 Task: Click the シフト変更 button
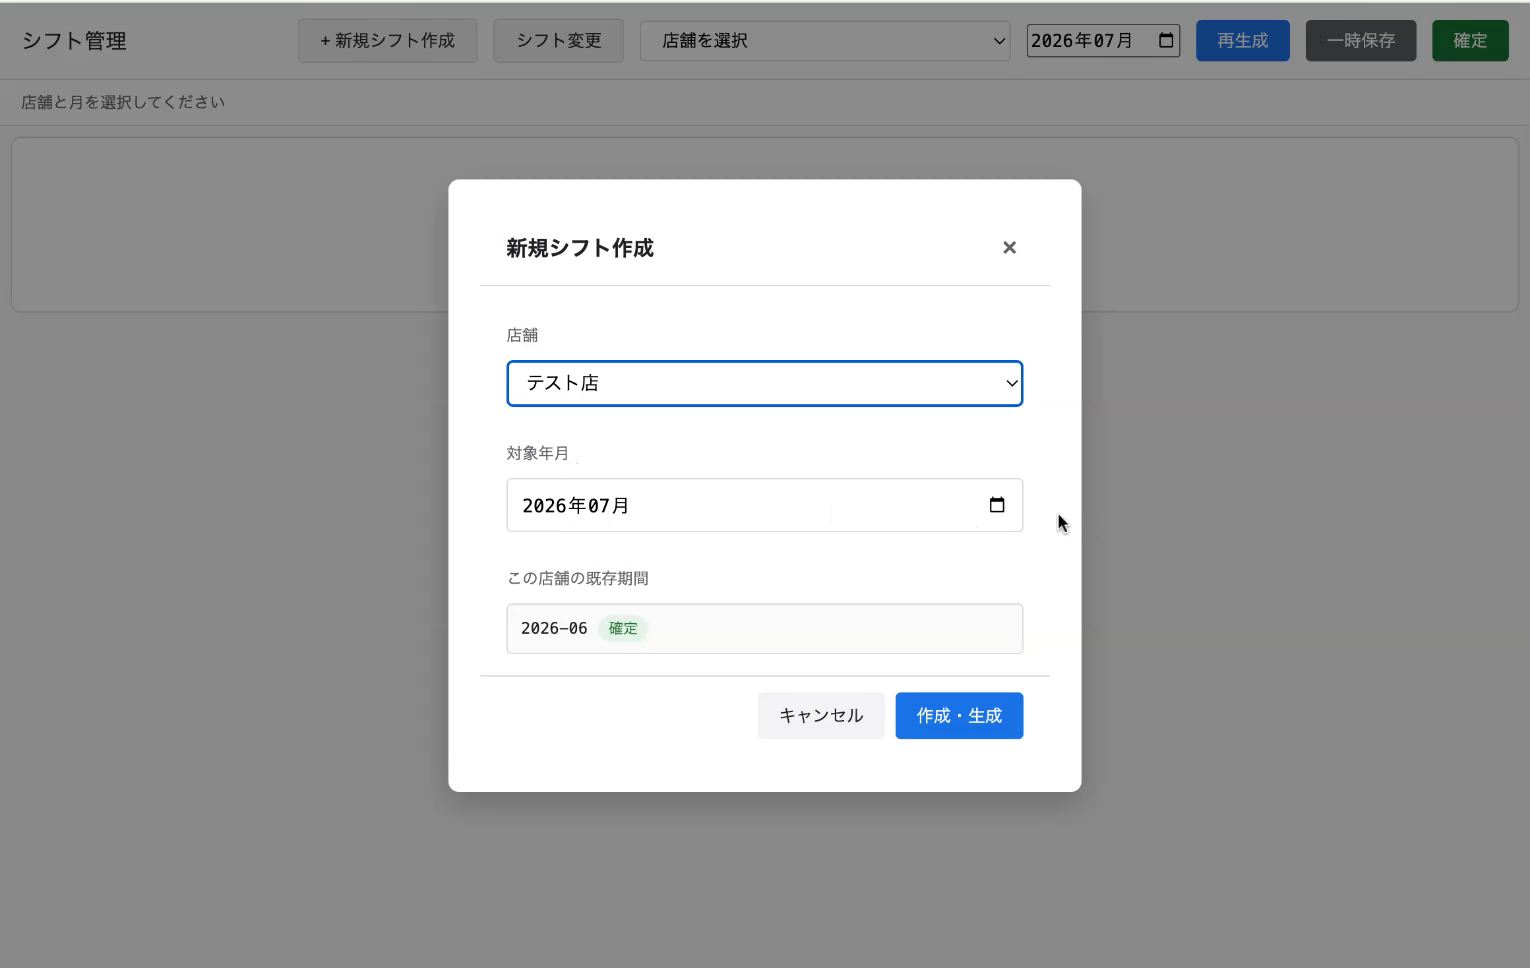click(558, 41)
